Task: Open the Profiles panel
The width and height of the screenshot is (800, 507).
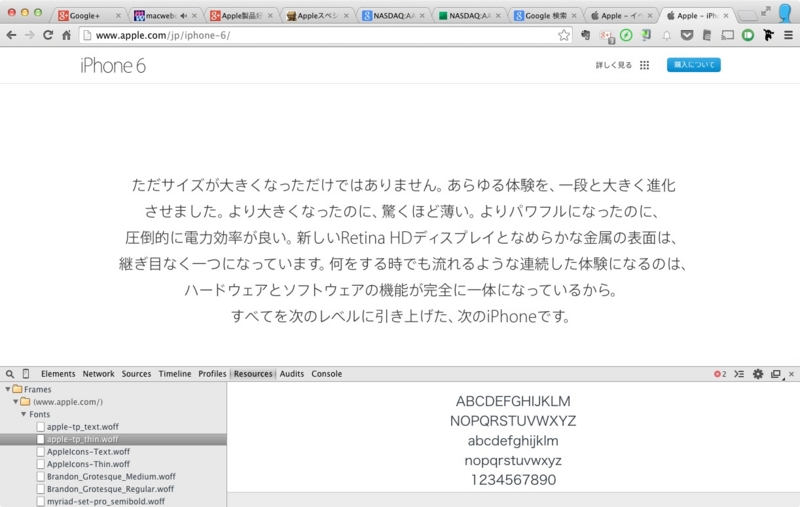Action: pos(212,374)
